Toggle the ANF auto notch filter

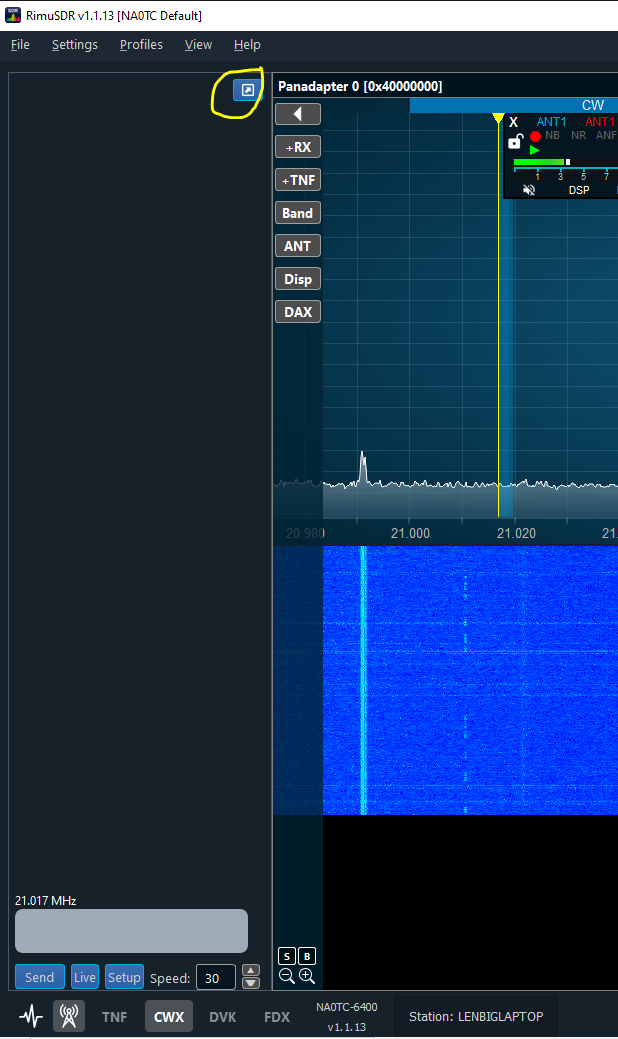coord(606,135)
